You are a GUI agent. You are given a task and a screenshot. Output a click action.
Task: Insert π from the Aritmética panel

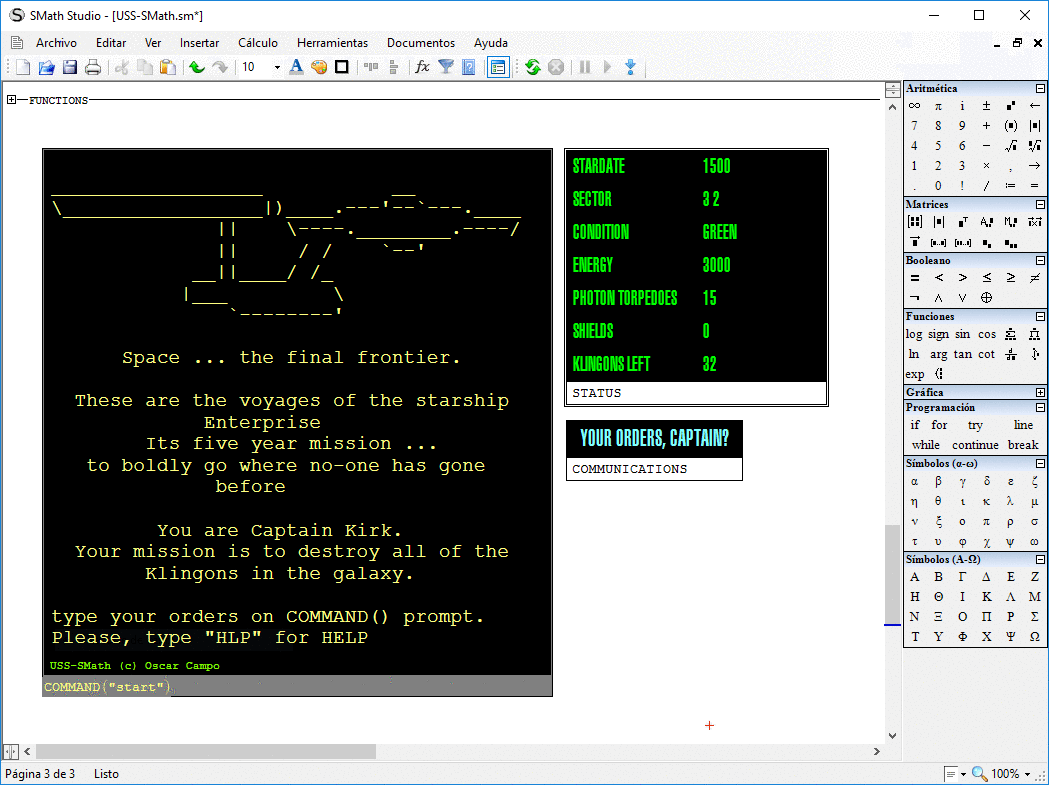coord(938,105)
